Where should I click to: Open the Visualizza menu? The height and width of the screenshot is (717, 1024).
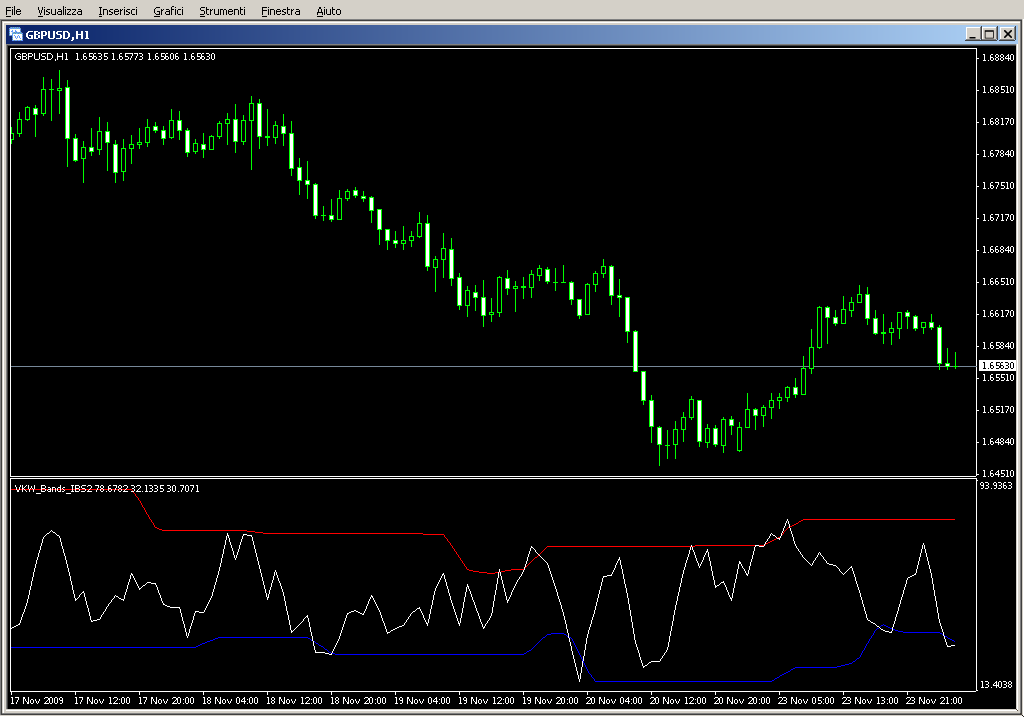click(x=59, y=11)
